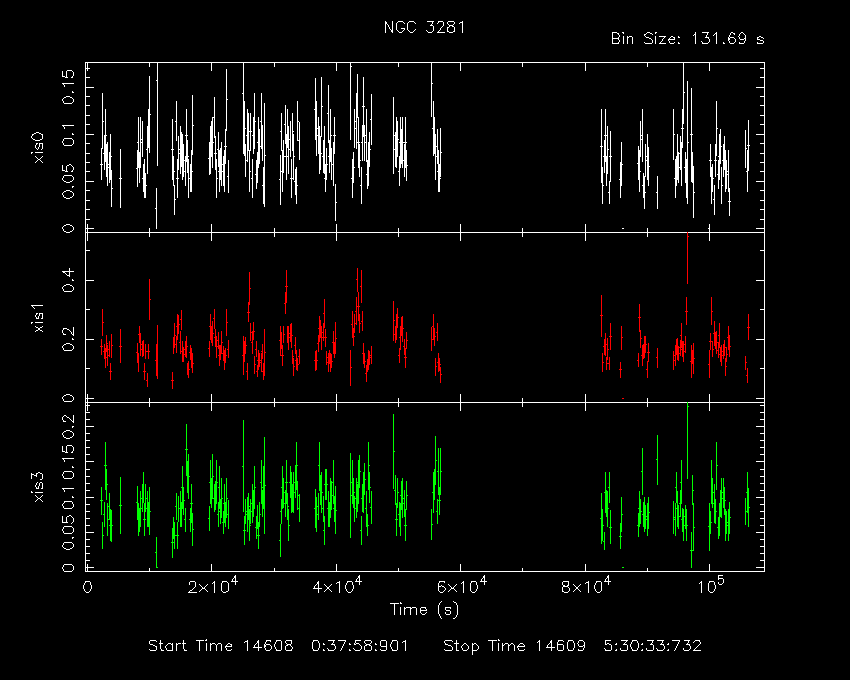Click the stop clock time 5:30:33:732
The image size is (850, 680).
tap(653, 646)
